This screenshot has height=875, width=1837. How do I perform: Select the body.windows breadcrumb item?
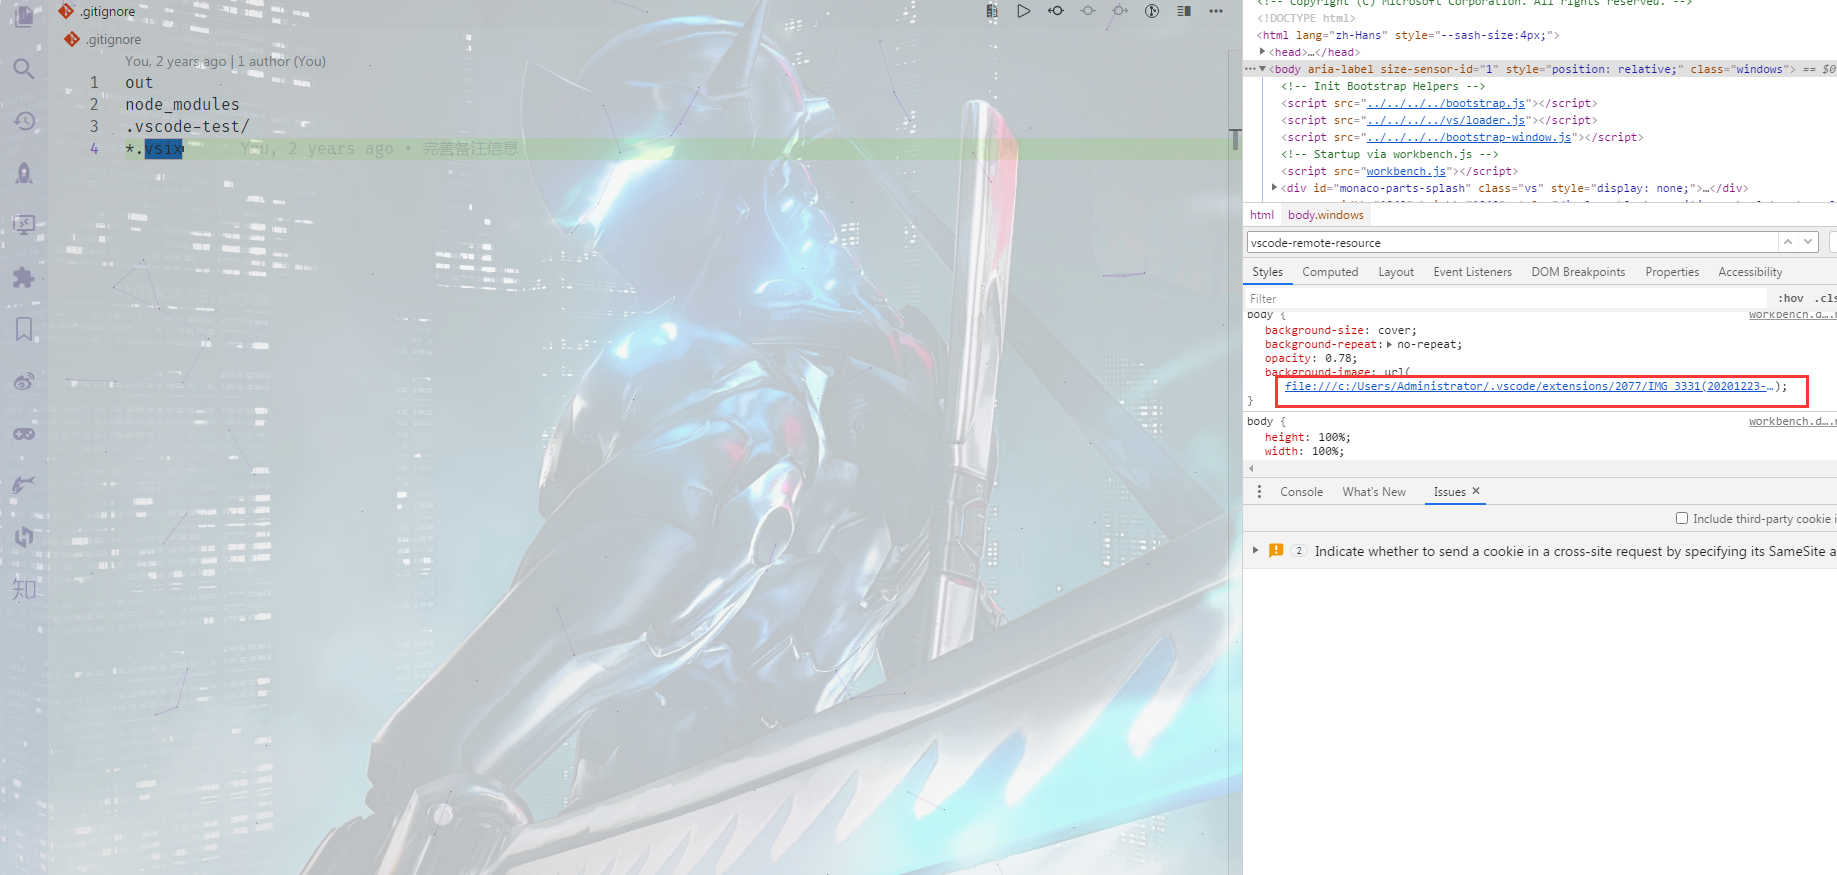pos(1325,215)
